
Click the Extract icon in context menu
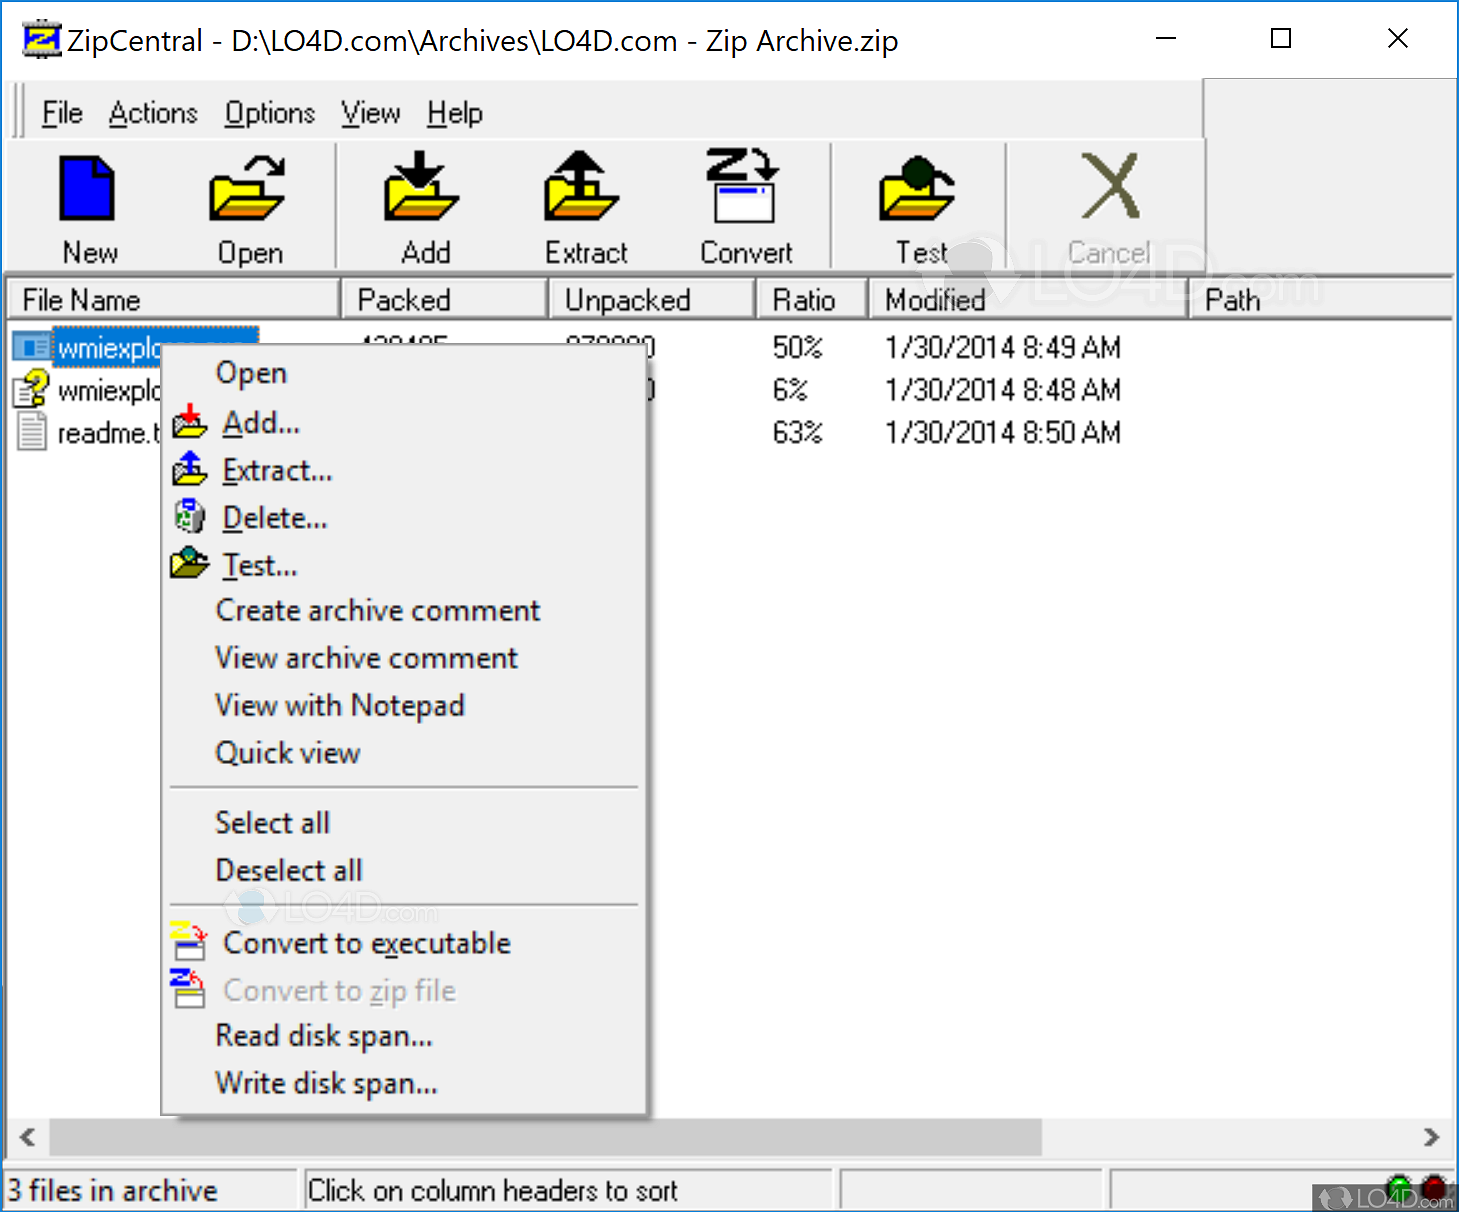(190, 469)
